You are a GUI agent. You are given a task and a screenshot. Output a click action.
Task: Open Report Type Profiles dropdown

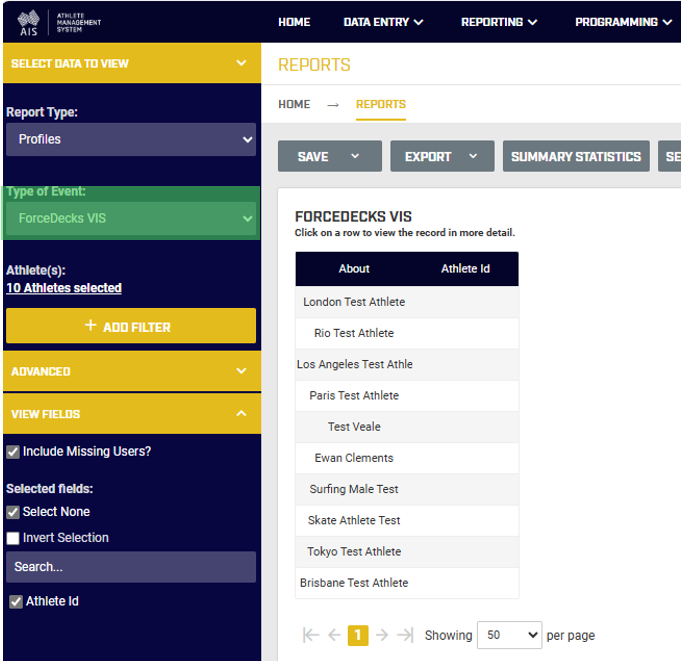(x=131, y=139)
